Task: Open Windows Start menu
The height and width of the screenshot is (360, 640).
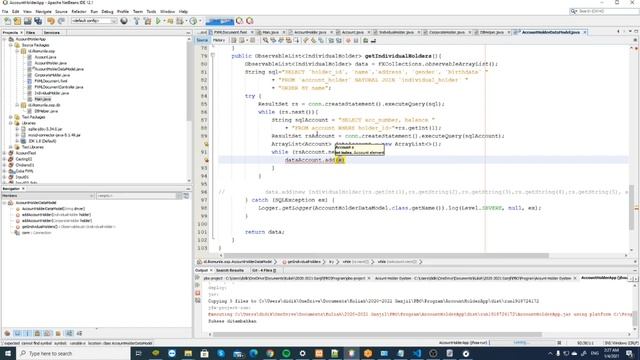Action: tap(8, 353)
